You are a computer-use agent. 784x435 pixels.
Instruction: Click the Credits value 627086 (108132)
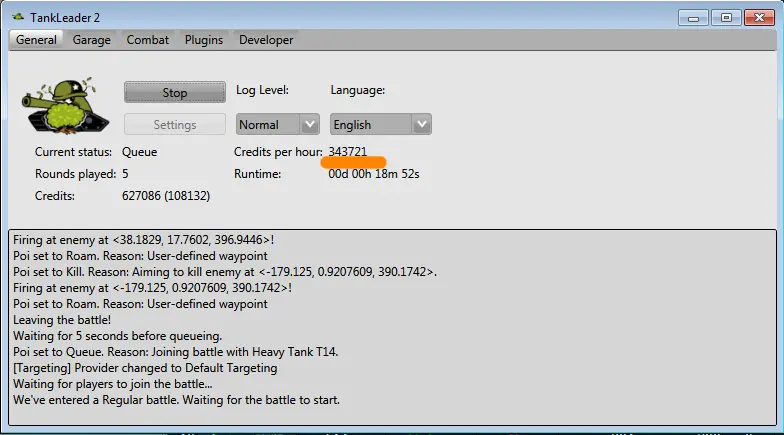click(166, 196)
